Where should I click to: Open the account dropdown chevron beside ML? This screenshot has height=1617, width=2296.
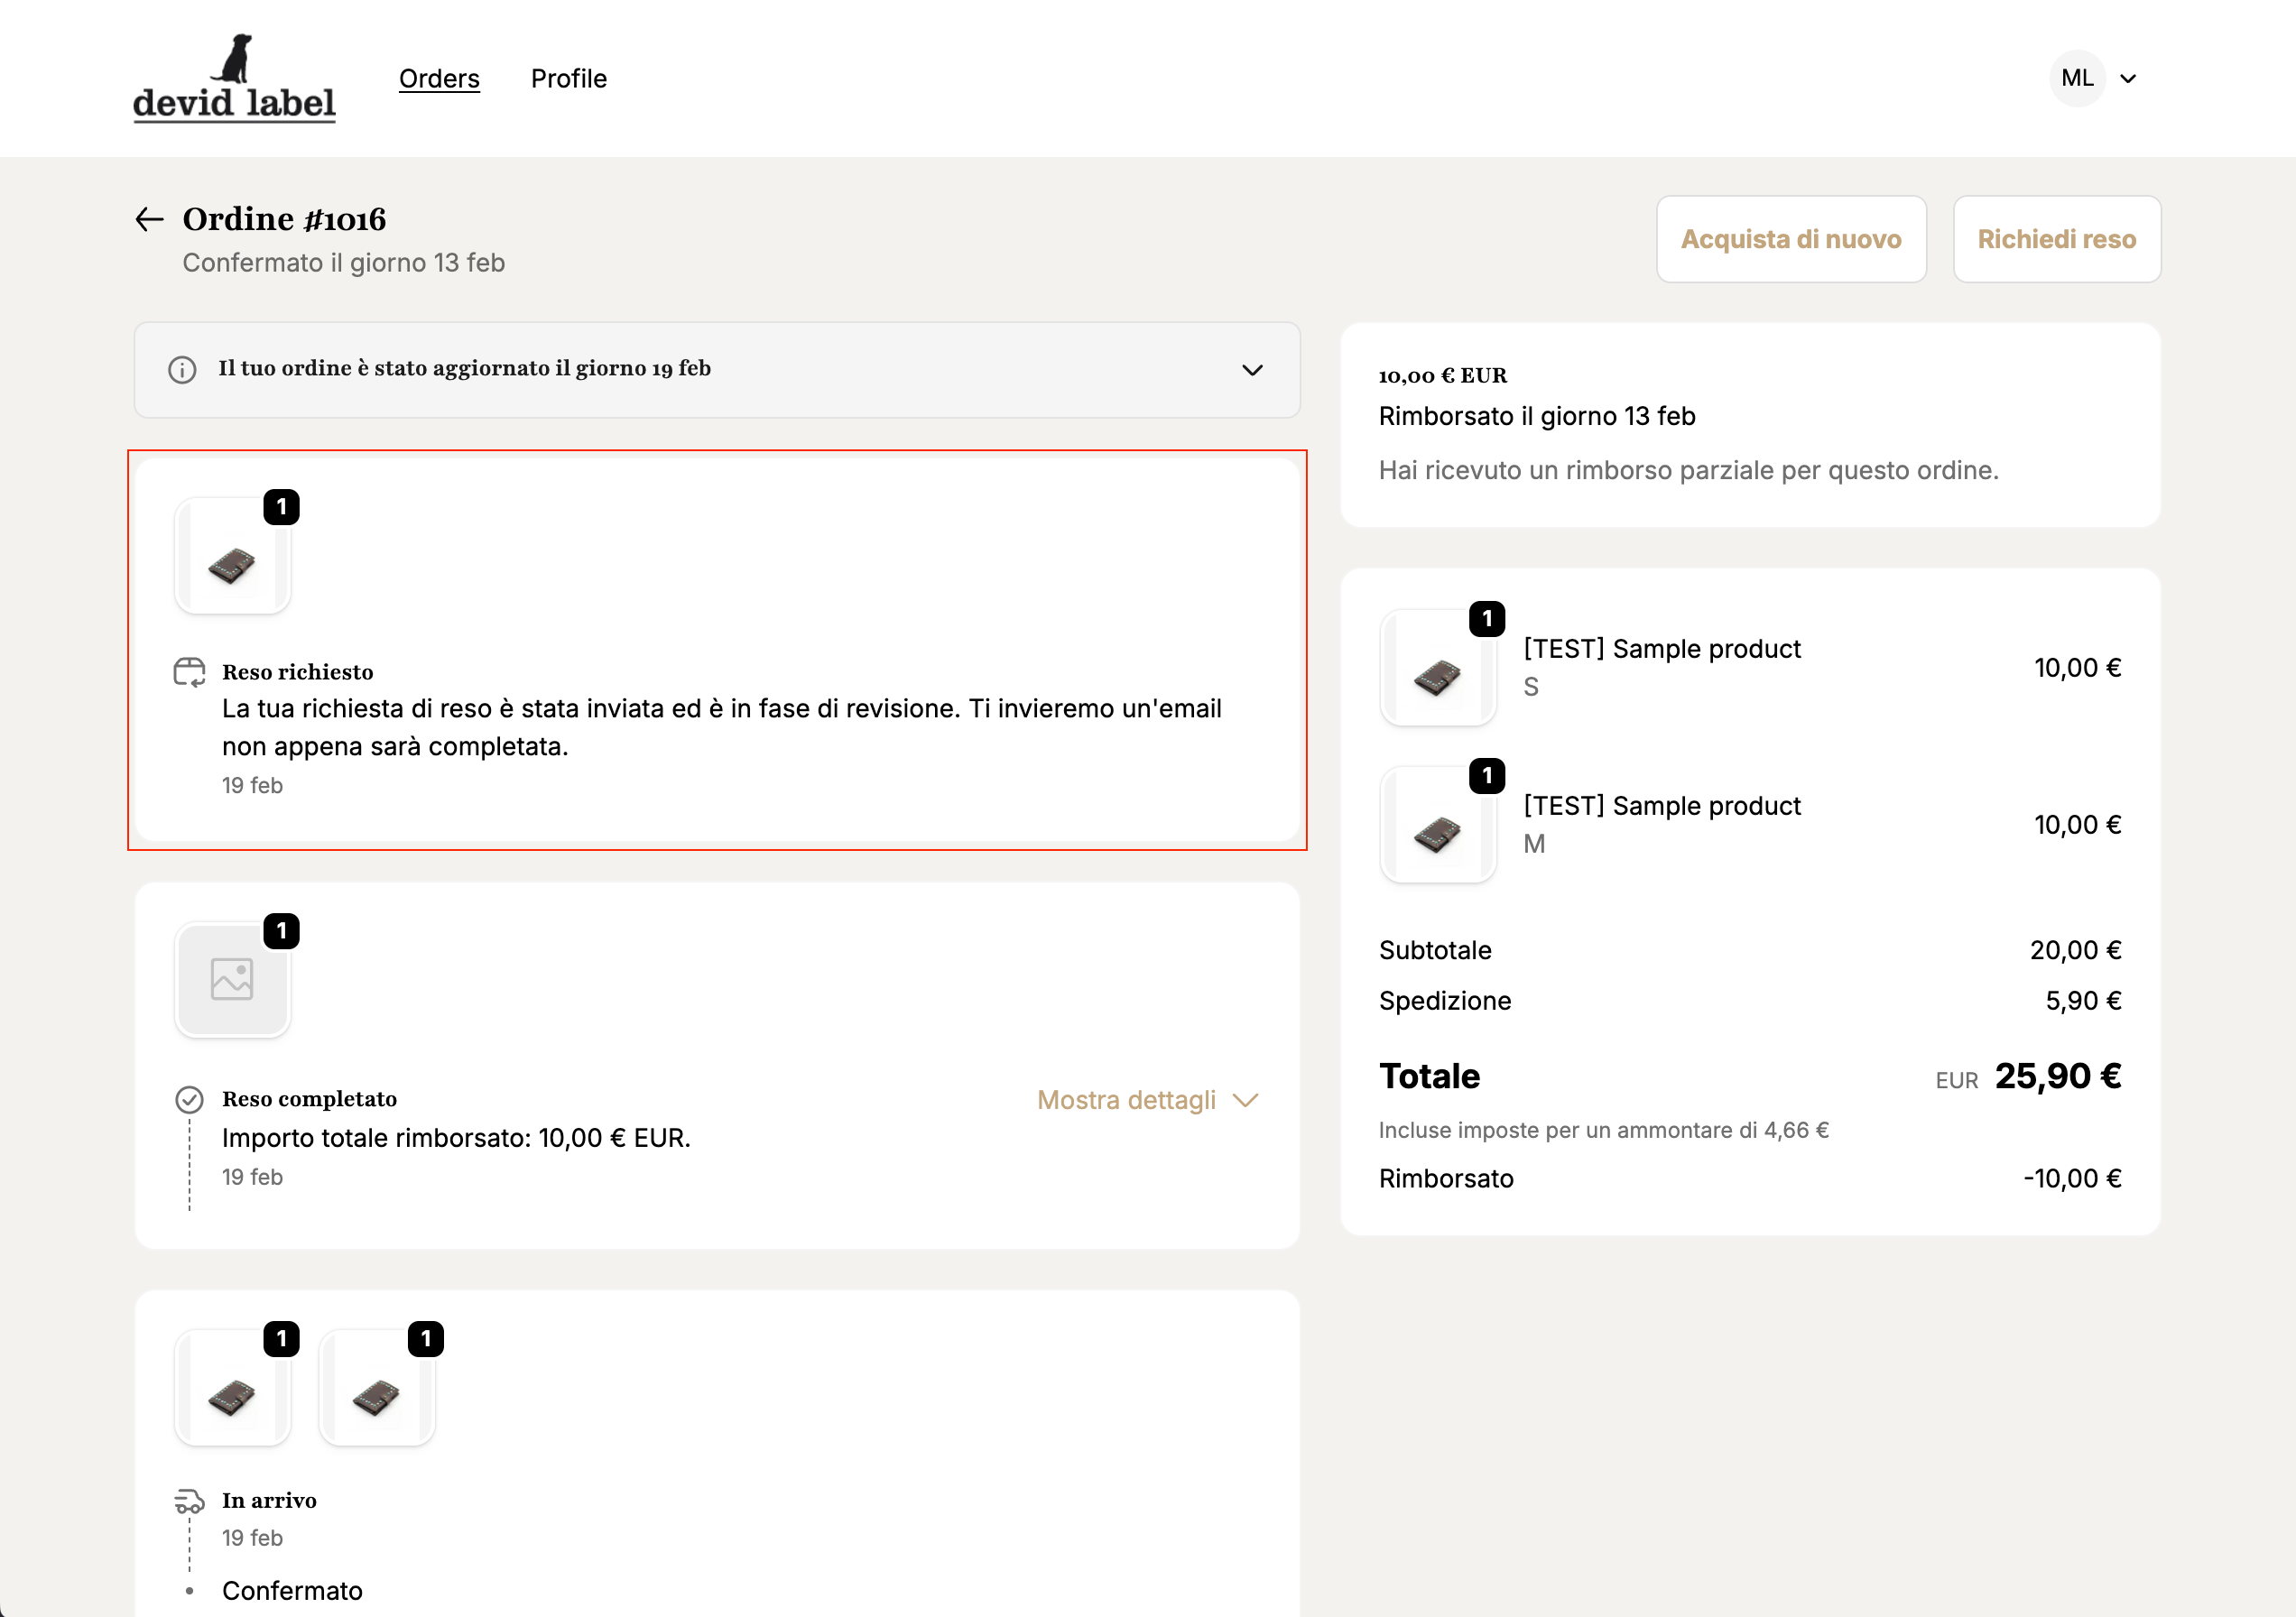tap(2128, 79)
